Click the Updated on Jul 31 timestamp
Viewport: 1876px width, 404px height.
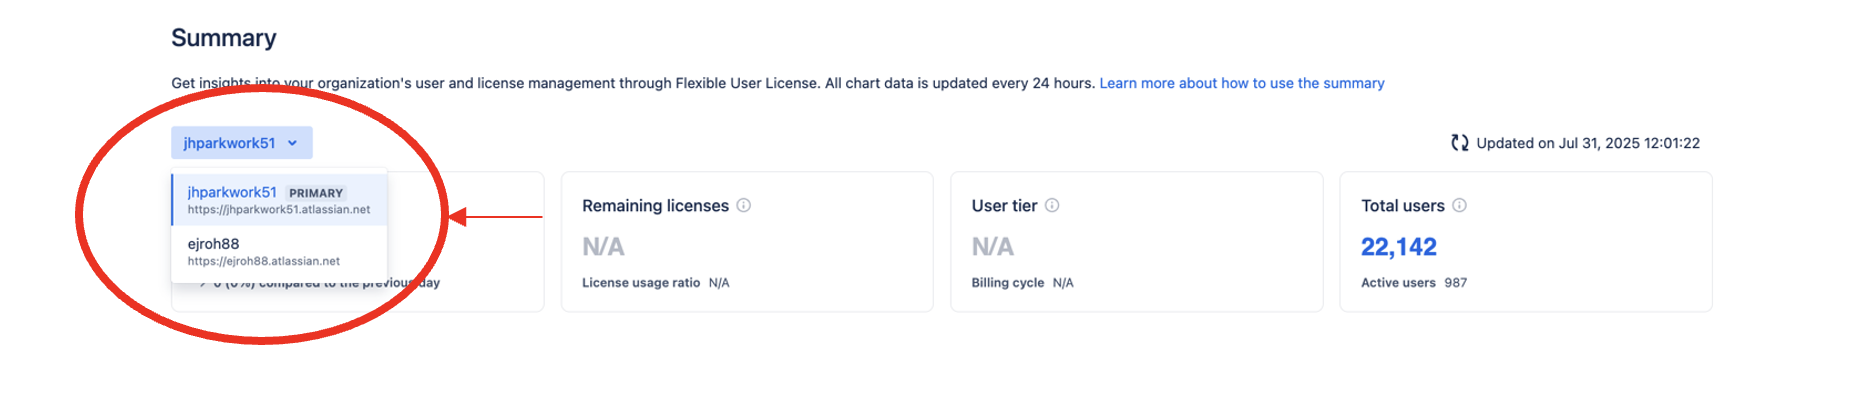(1587, 143)
